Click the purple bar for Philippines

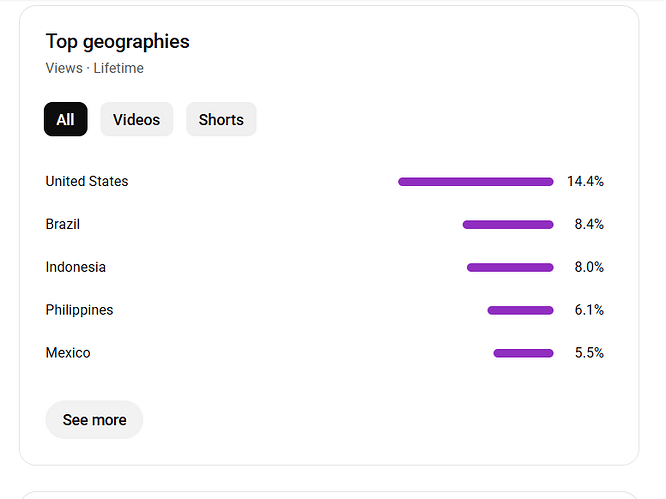coord(520,311)
